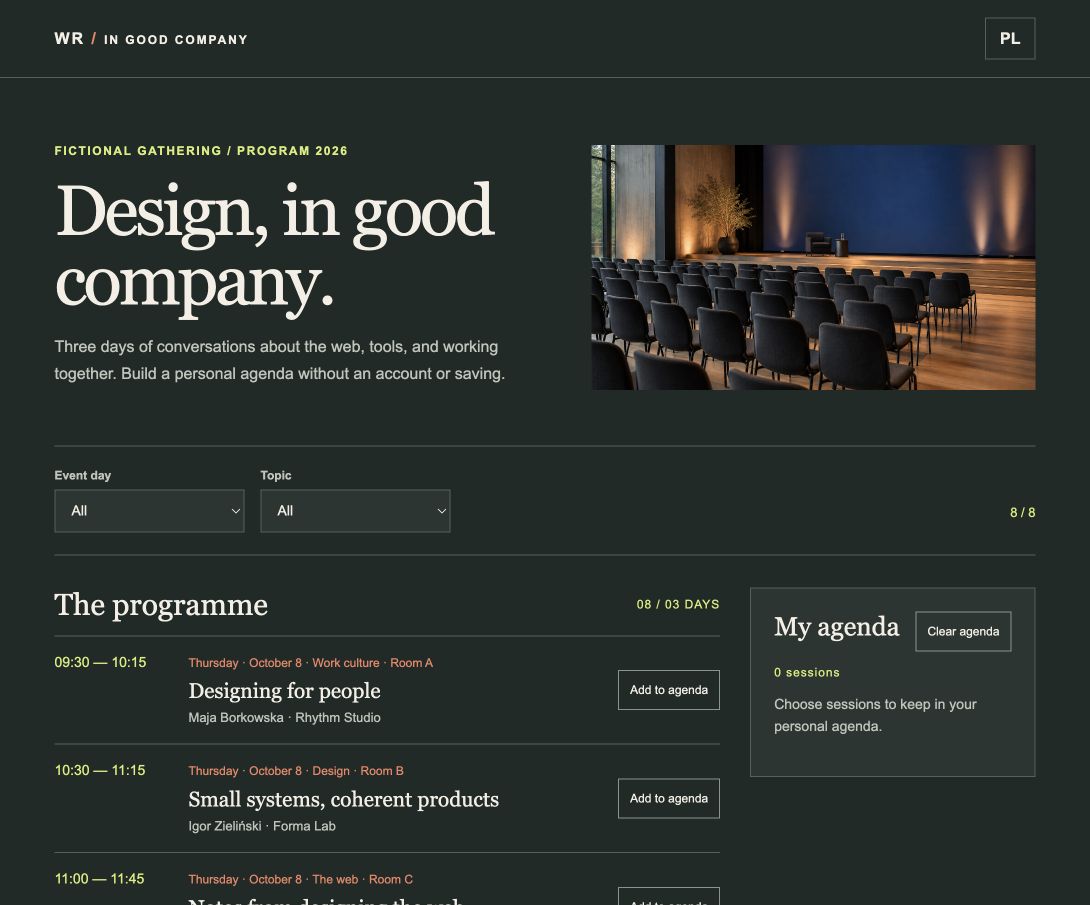The height and width of the screenshot is (905, 1090).
Task: Click the 09:30 — 10:15 time slot
Action: [x=101, y=662]
